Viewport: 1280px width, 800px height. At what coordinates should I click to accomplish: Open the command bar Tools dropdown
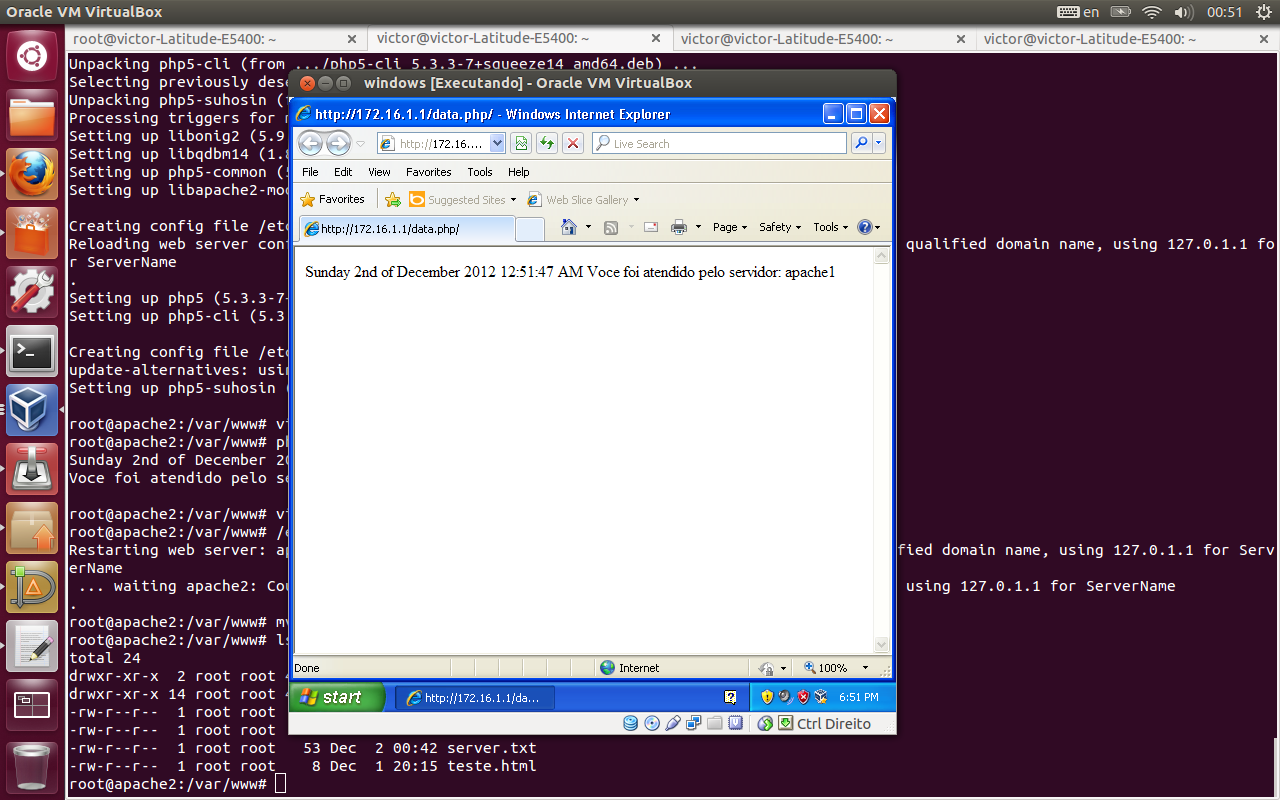click(x=831, y=227)
